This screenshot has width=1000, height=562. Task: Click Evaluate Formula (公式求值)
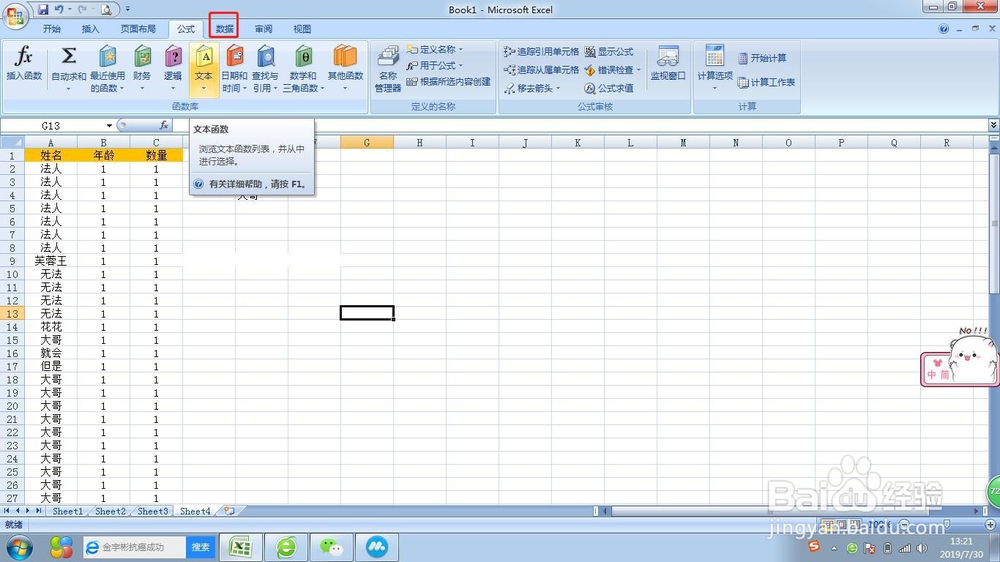(x=609, y=88)
